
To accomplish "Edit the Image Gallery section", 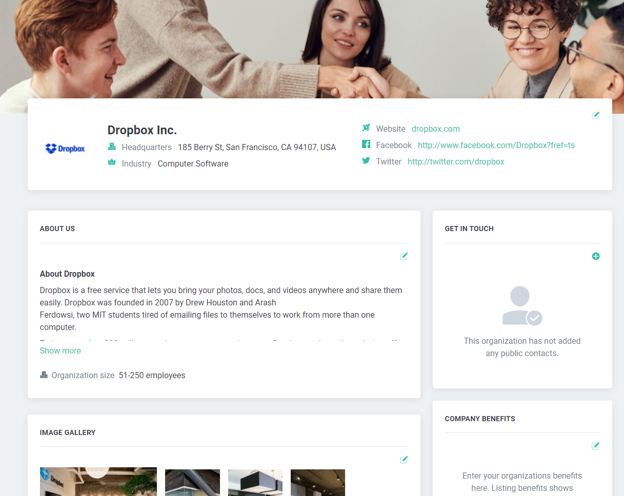I will coord(404,460).
